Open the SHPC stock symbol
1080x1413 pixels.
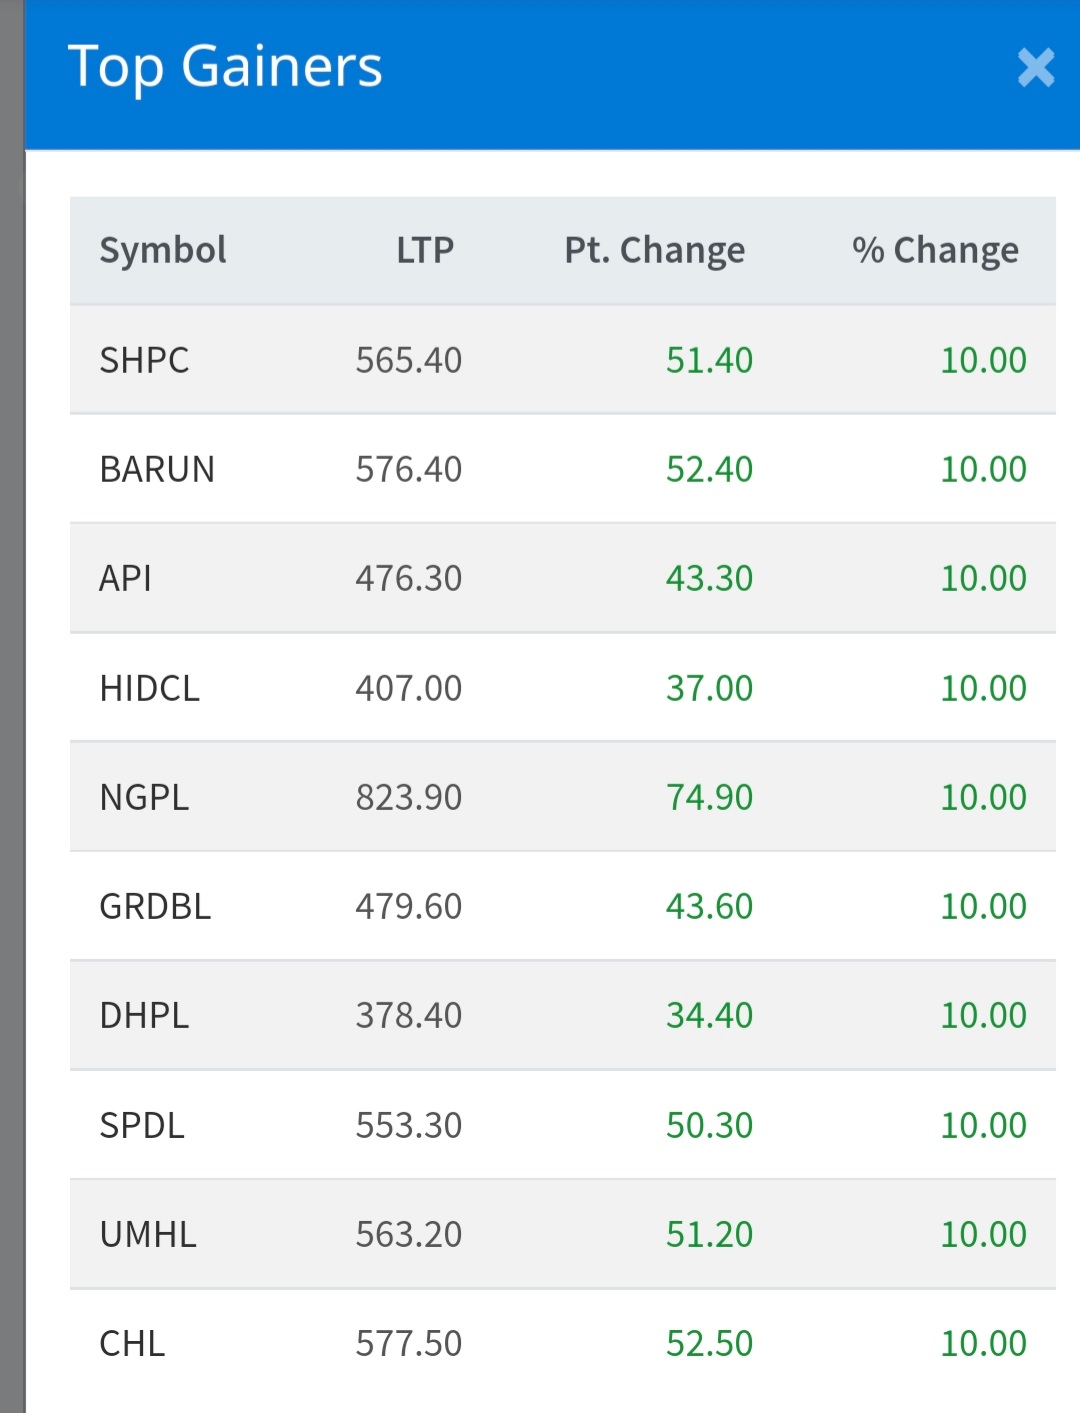(x=144, y=360)
